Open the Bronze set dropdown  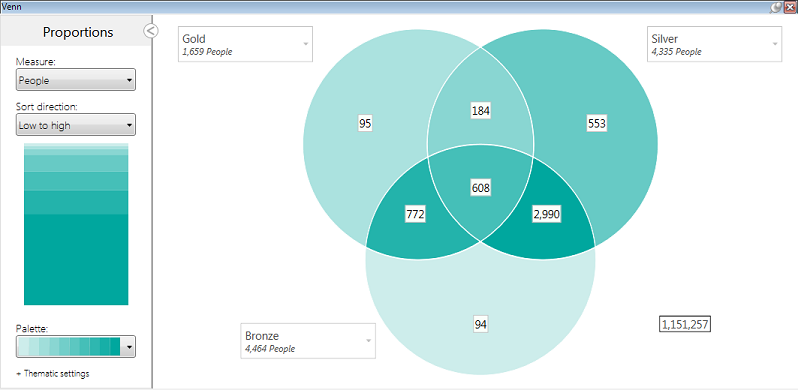308,341
